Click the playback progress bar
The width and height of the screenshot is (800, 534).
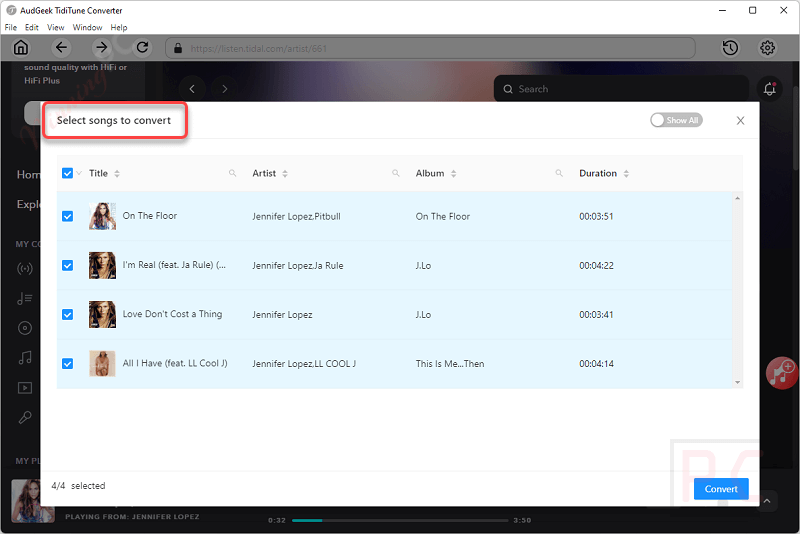pyautogui.click(x=400, y=520)
